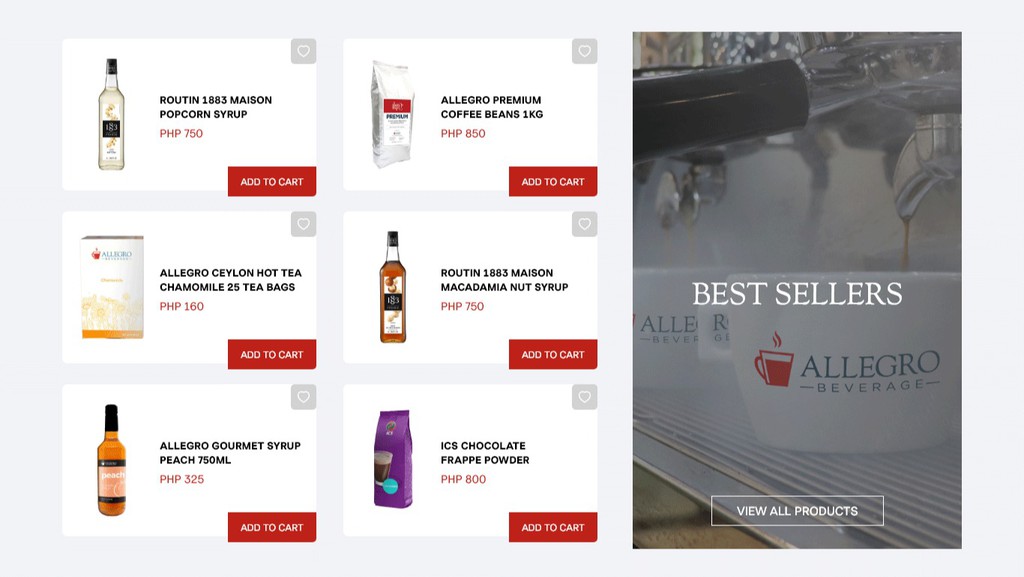The height and width of the screenshot is (577, 1024).
Task: Add Ceylon Chamomile tea bags to cart
Action: coord(272,354)
